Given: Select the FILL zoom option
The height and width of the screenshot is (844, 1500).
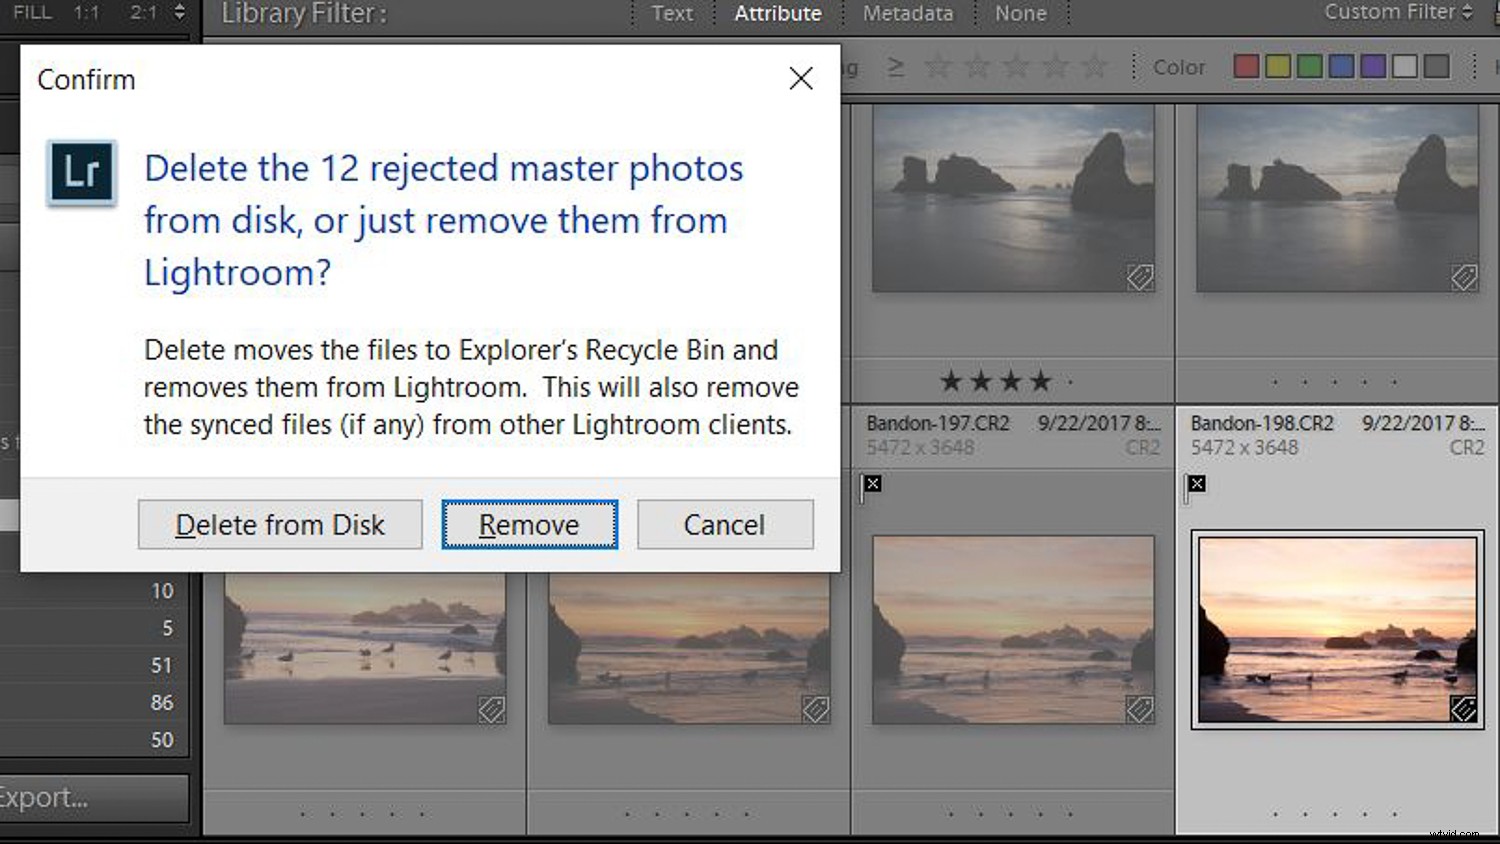Looking at the screenshot, I should coord(31,13).
